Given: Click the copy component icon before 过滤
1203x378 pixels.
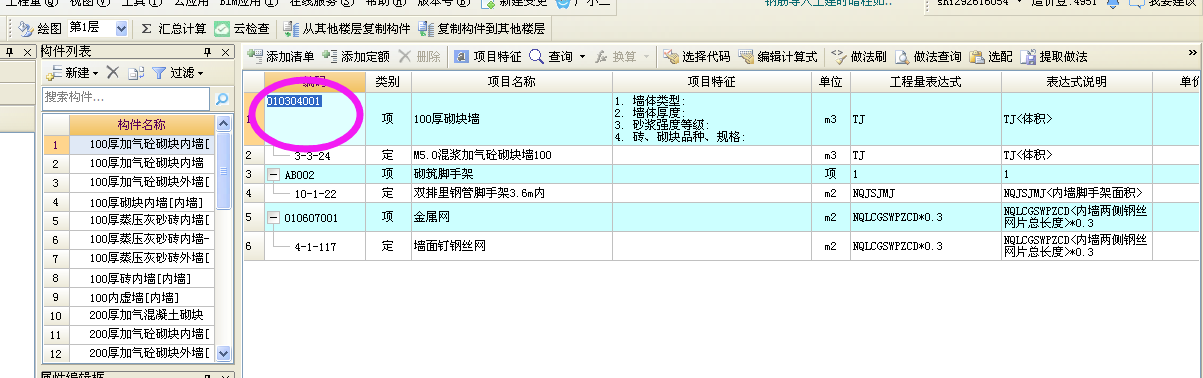Looking at the screenshot, I should click(135, 73).
